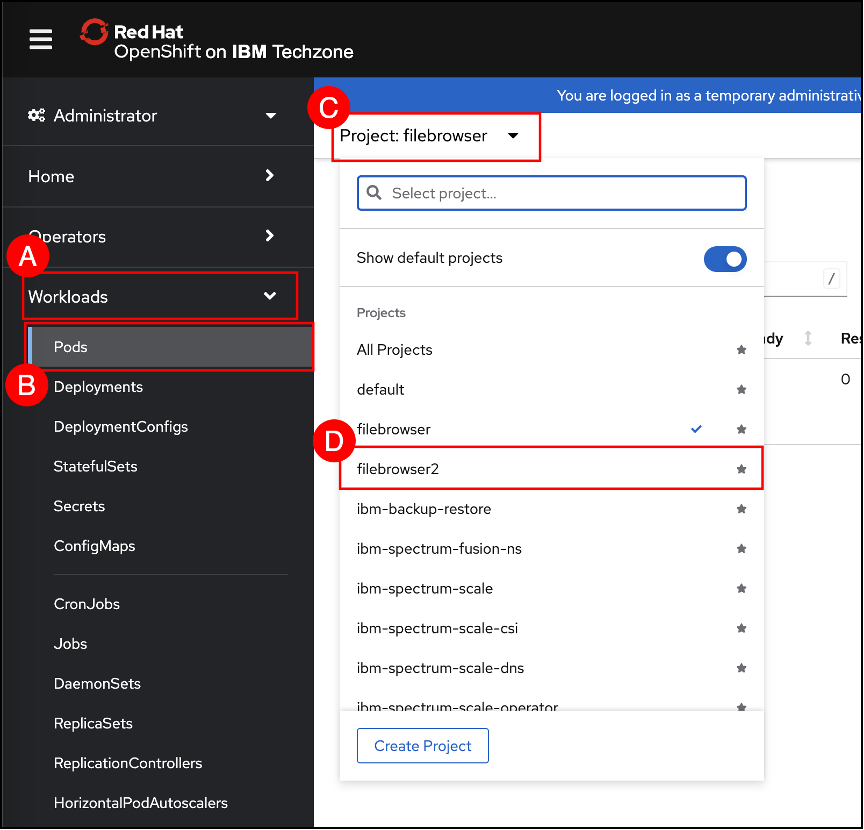This screenshot has width=864, height=830.
Task: Open the hamburger navigation menu
Action: point(40,39)
